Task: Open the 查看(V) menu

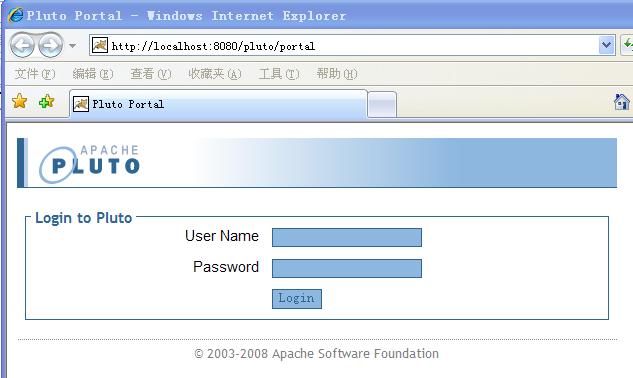Action: (151, 74)
